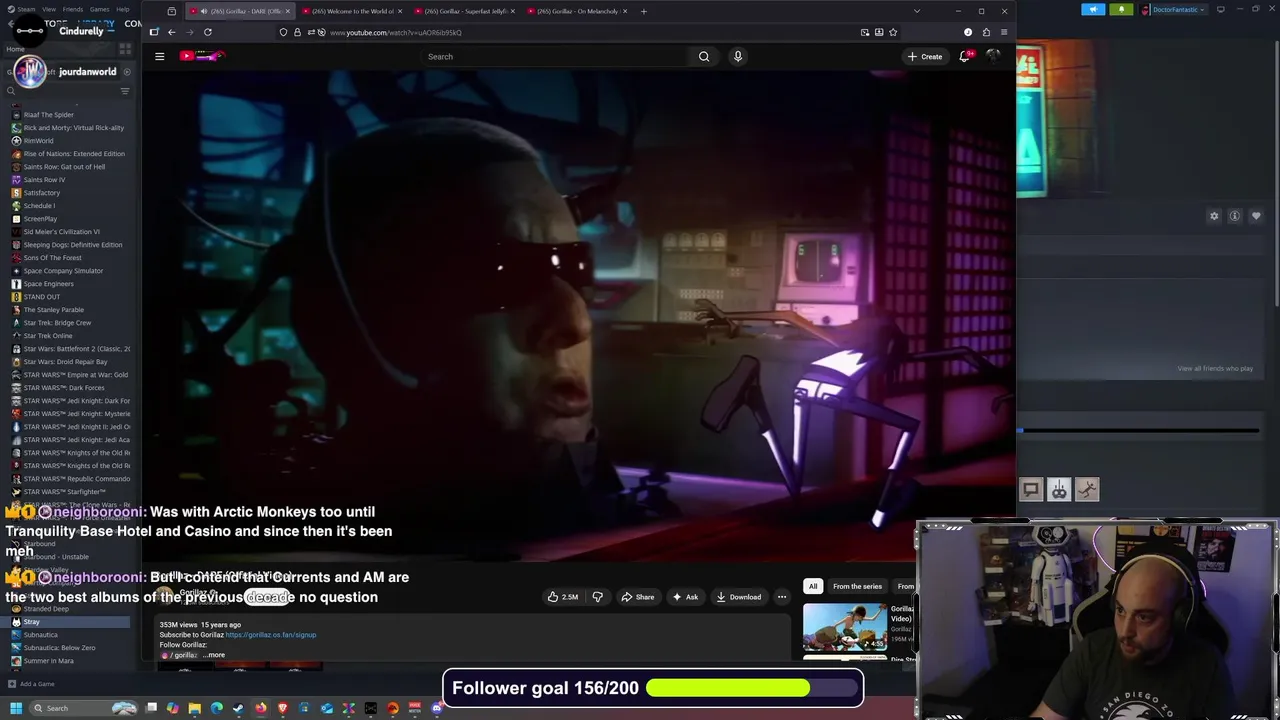Open a new browser tab
The height and width of the screenshot is (720, 1280).
point(643,11)
